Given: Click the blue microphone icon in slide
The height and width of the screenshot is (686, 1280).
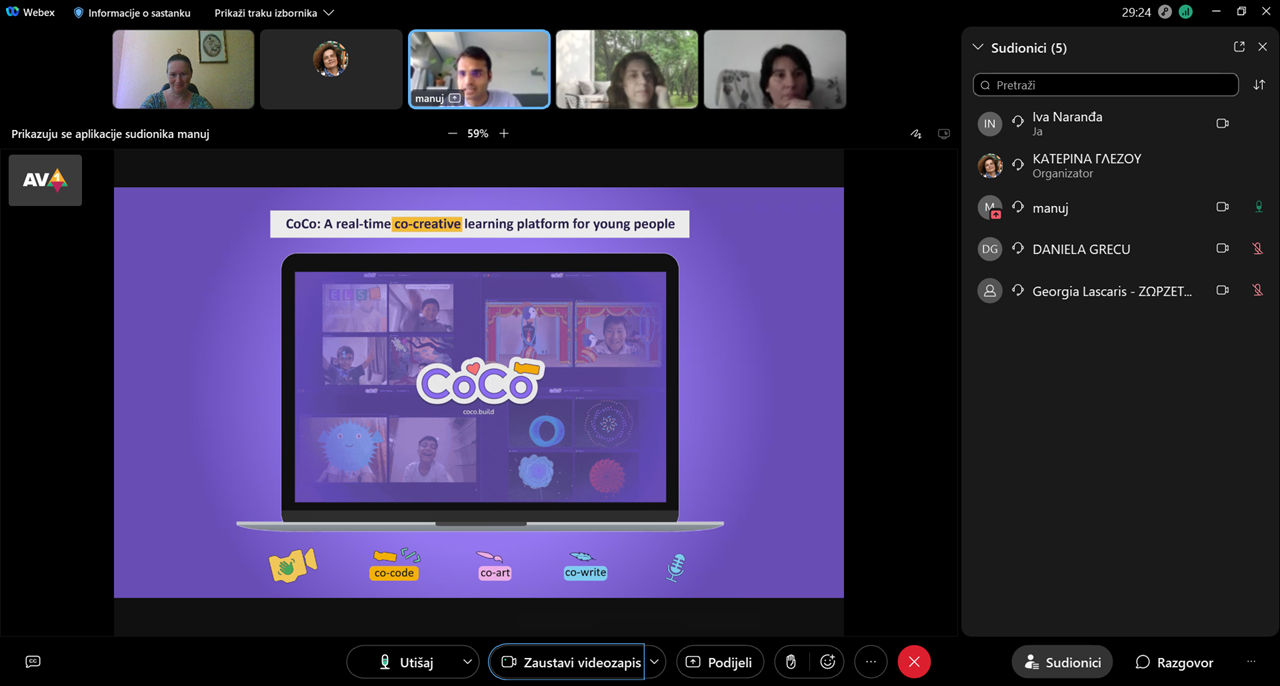Looking at the screenshot, I should click(676, 567).
